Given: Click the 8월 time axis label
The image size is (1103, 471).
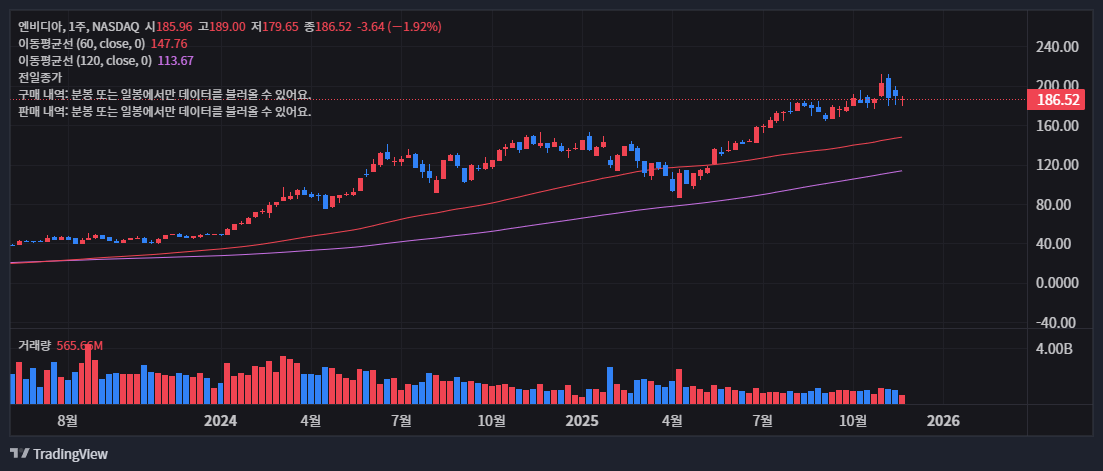Looking at the screenshot, I should click(67, 421).
